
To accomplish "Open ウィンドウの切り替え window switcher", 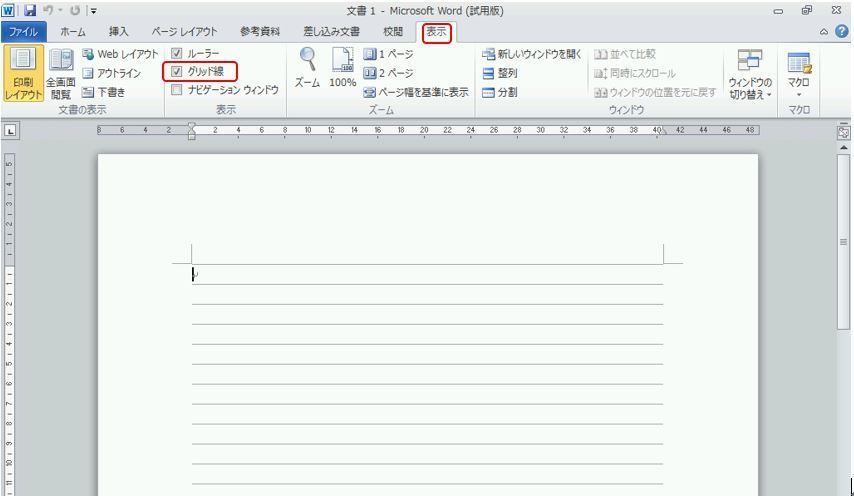I will [750, 74].
